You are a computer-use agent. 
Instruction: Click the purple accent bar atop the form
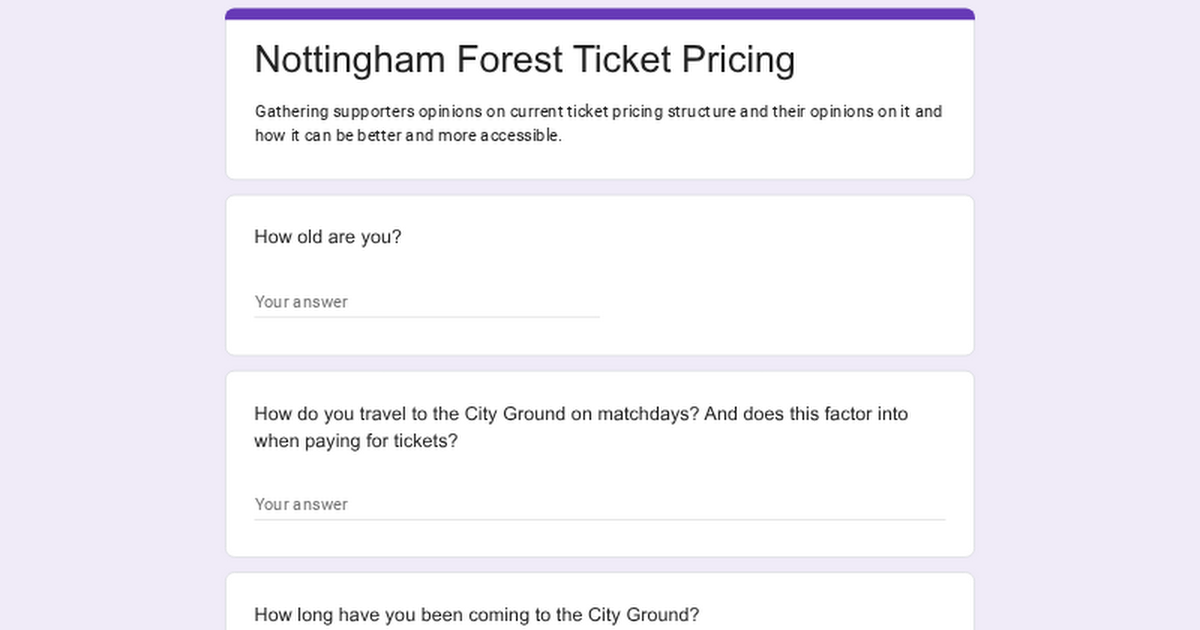point(599,14)
